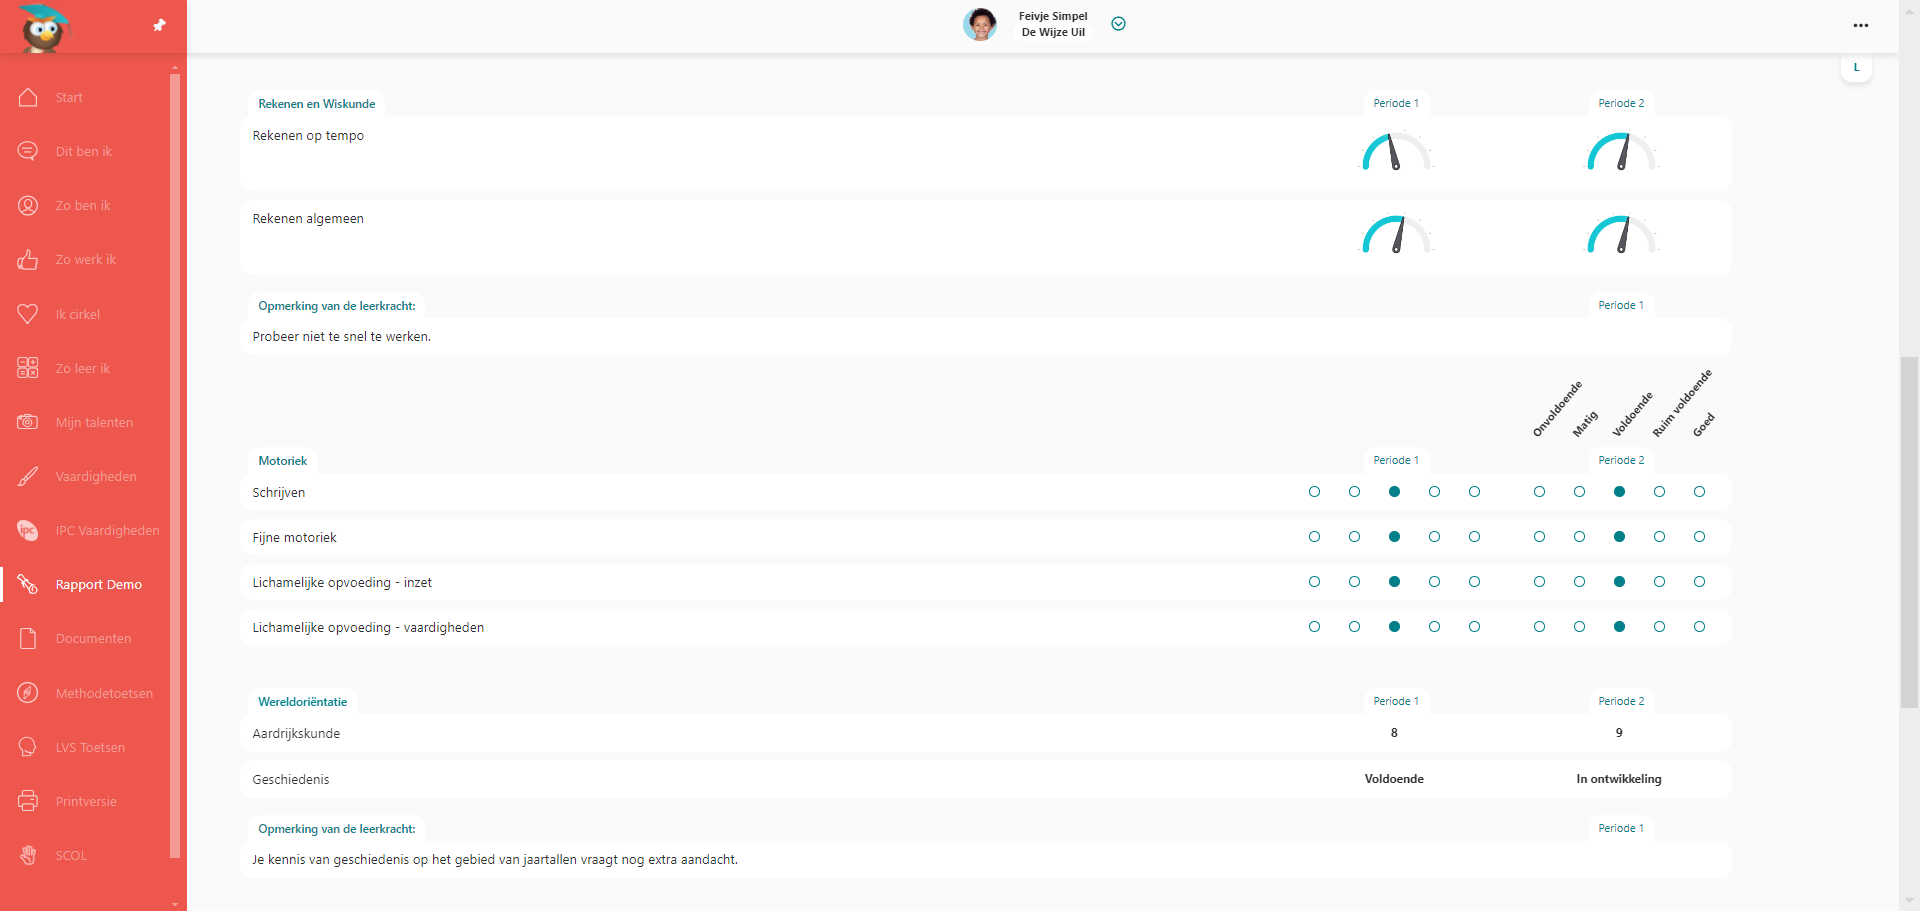Open the Zo leer ik menu item
1920x911 pixels.
tap(83, 368)
